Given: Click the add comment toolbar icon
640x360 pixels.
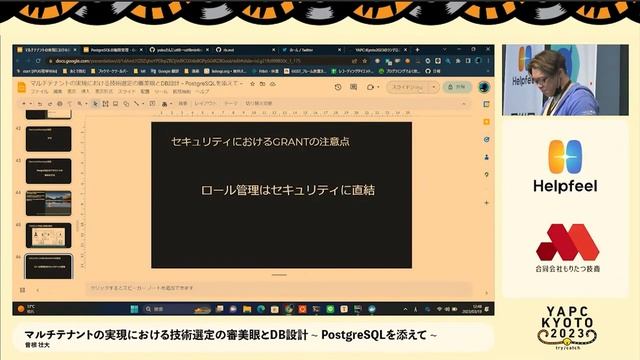Looking at the screenshot, I should pos(152,104).
